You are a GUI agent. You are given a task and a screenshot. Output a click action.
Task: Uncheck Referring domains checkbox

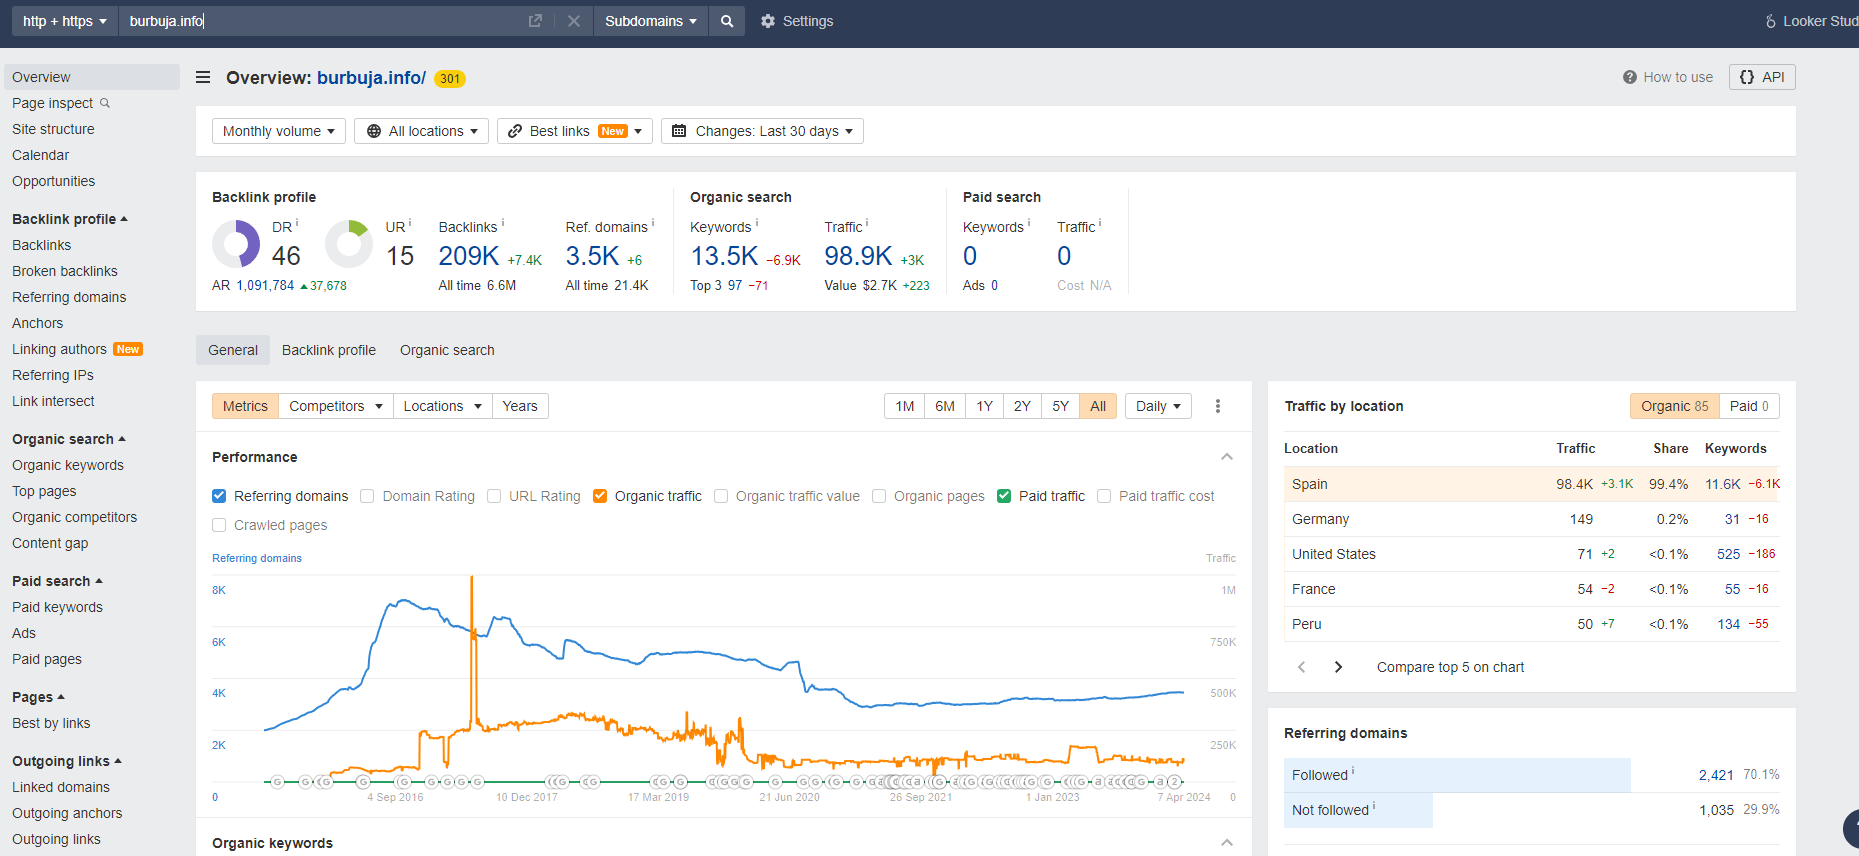tap(219, 496)
